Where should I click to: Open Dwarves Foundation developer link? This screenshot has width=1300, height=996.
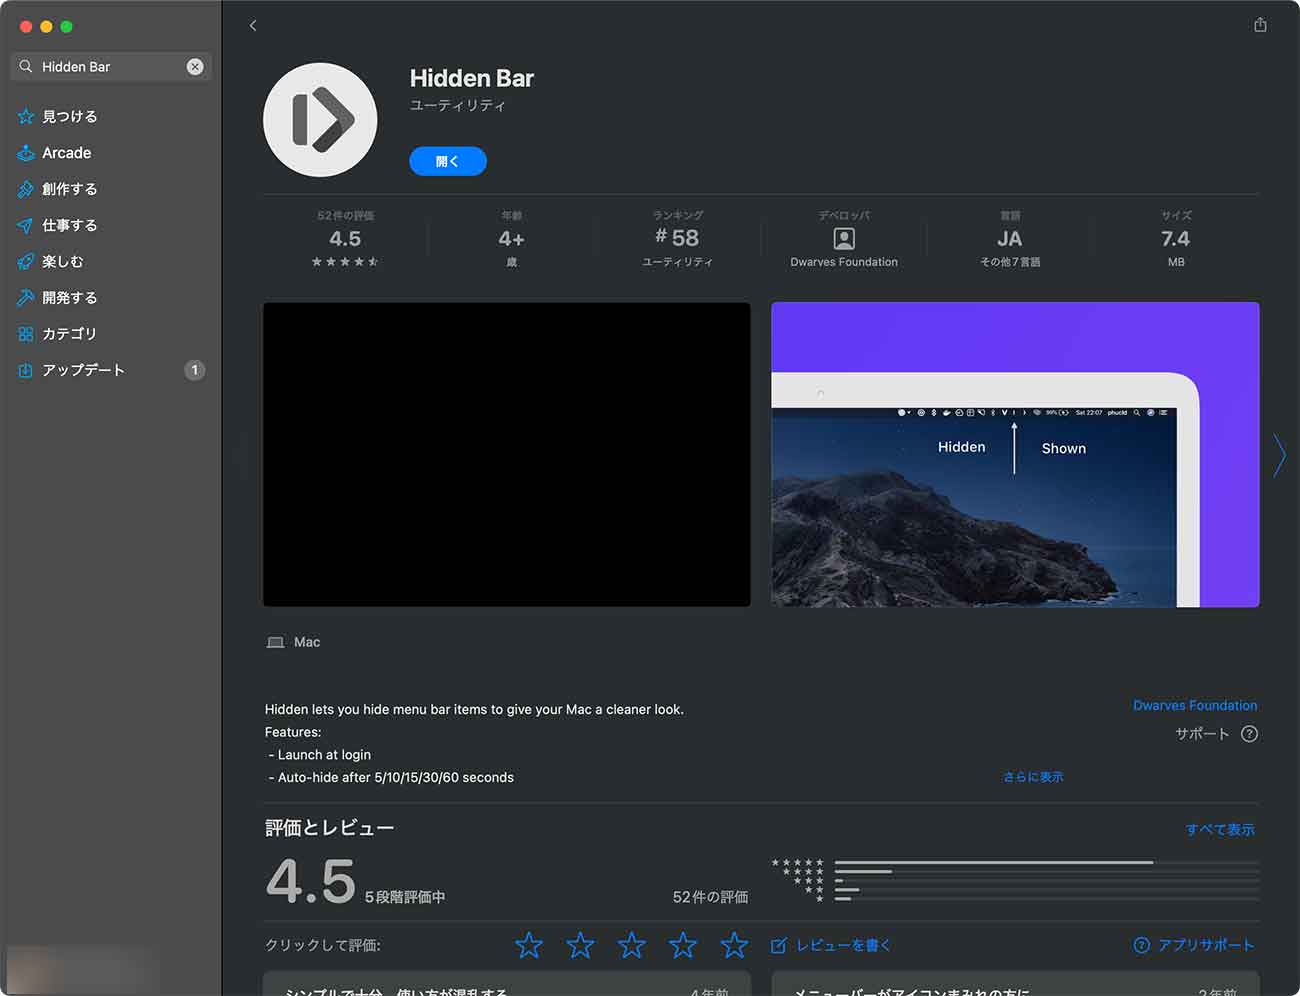(1195, 705)
